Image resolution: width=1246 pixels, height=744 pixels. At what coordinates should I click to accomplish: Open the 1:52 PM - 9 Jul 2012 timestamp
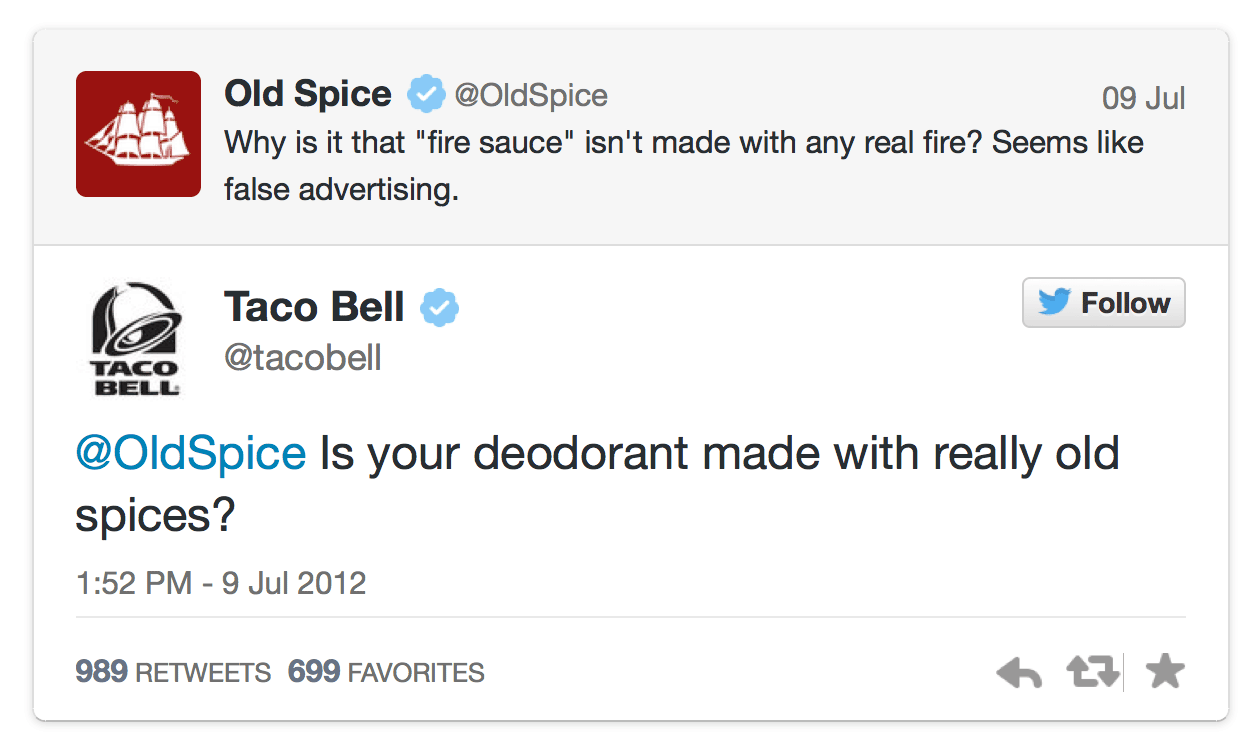click(x=221, y=582)
